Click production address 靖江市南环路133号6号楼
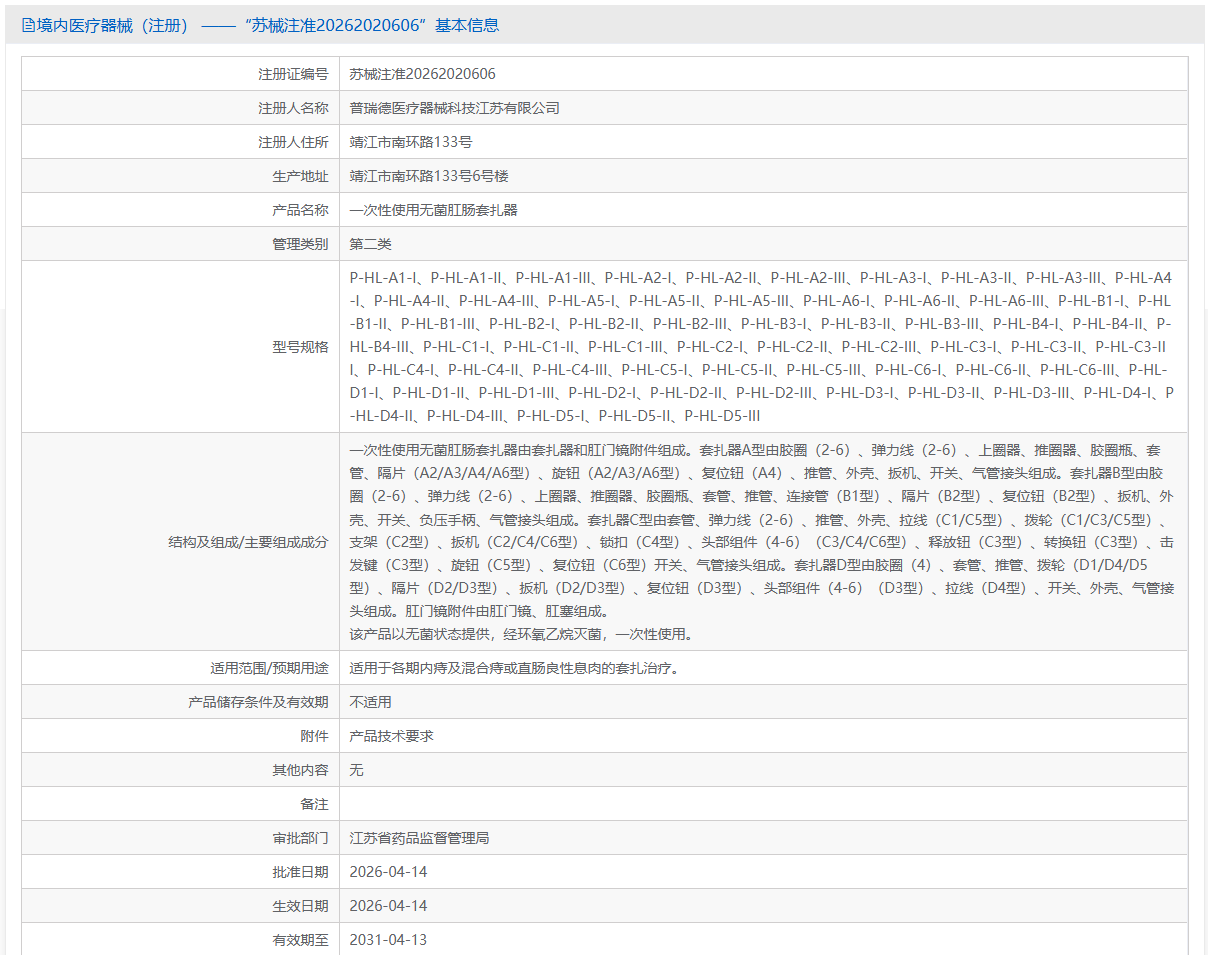Viewport: 1208px width, 955px height. pos(429,176)
